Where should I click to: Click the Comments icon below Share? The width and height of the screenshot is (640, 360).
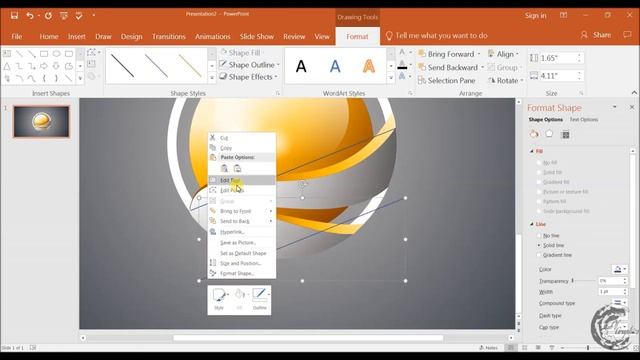pos(627,35)
